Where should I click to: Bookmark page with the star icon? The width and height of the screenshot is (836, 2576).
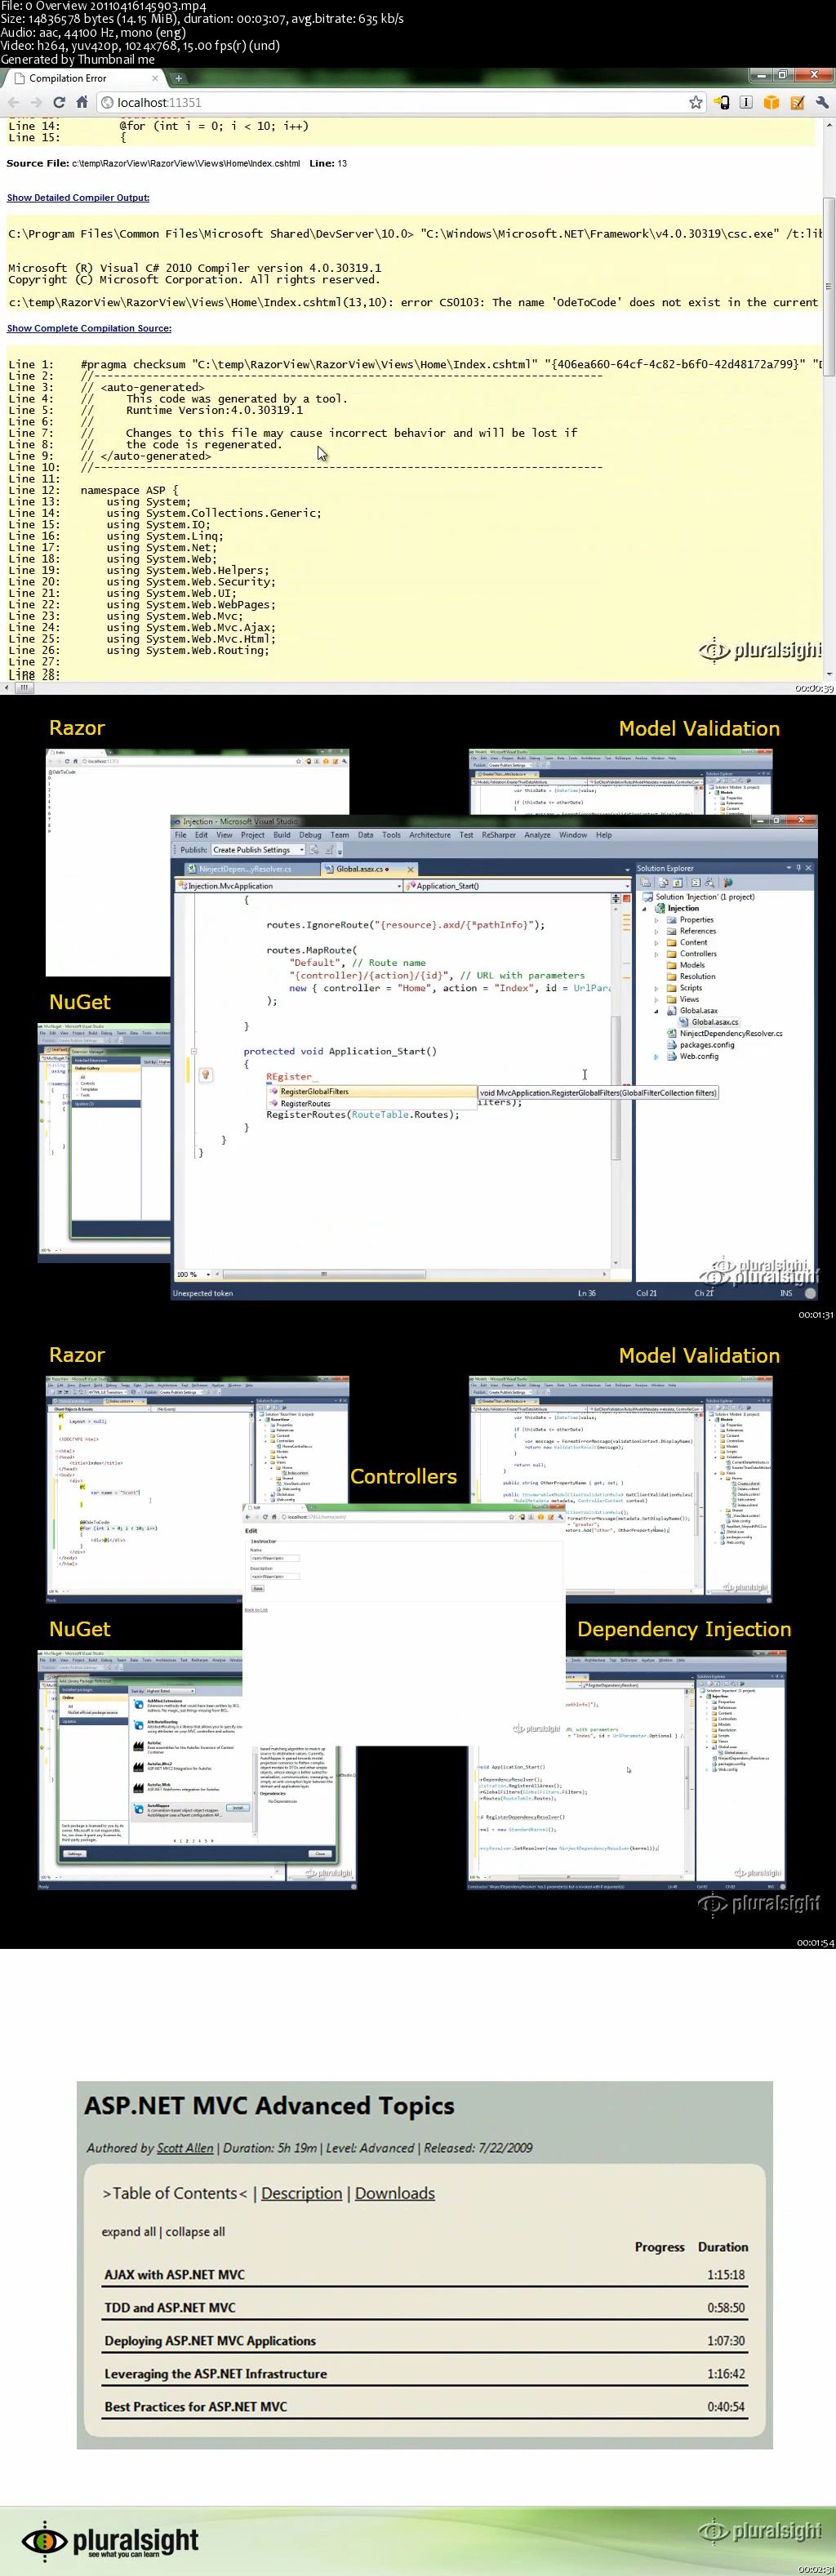[696, 102]
